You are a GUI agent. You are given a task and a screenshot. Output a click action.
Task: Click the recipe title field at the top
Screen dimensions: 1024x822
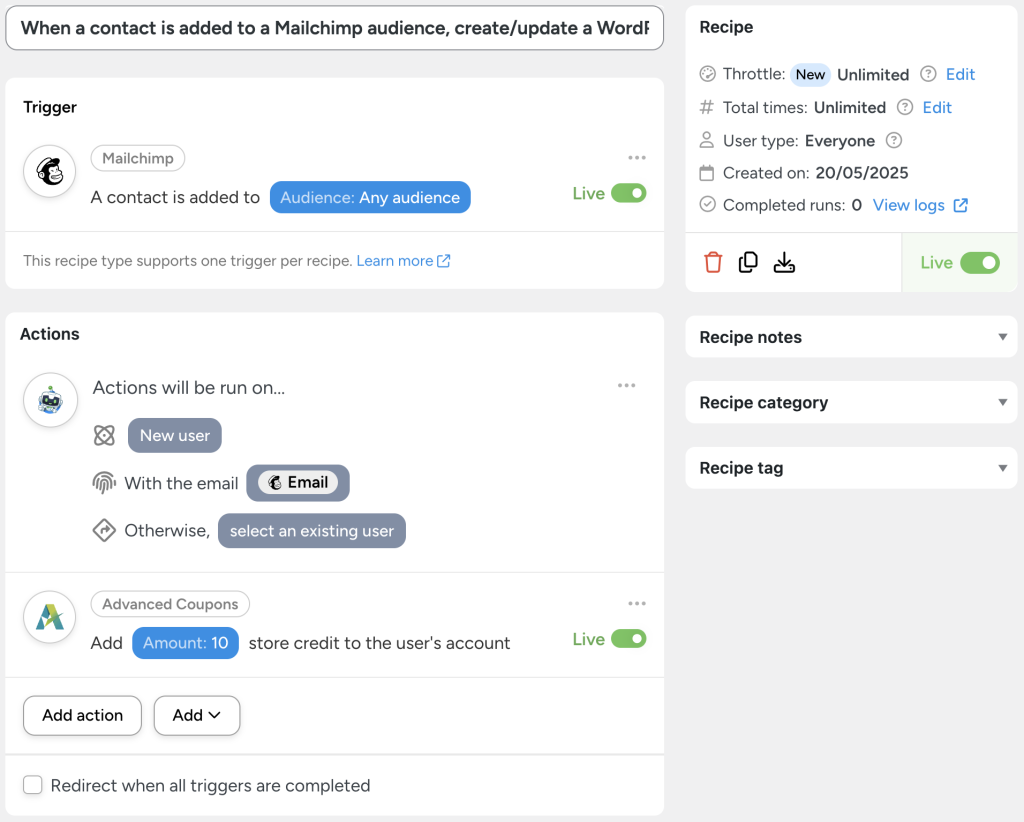pyautogui.click(x=335, y=28)
